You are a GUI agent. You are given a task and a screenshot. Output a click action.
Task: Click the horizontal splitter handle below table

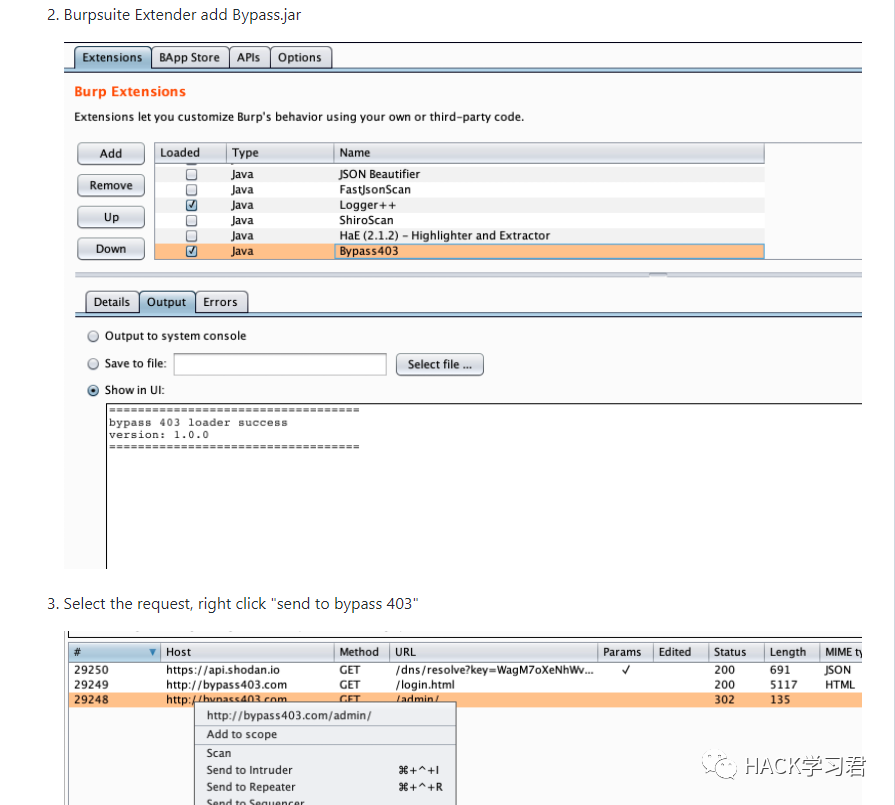point(658,275)
